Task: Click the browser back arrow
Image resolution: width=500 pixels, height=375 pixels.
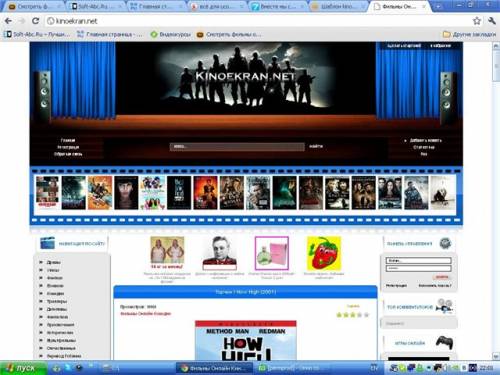Action: 8,21
